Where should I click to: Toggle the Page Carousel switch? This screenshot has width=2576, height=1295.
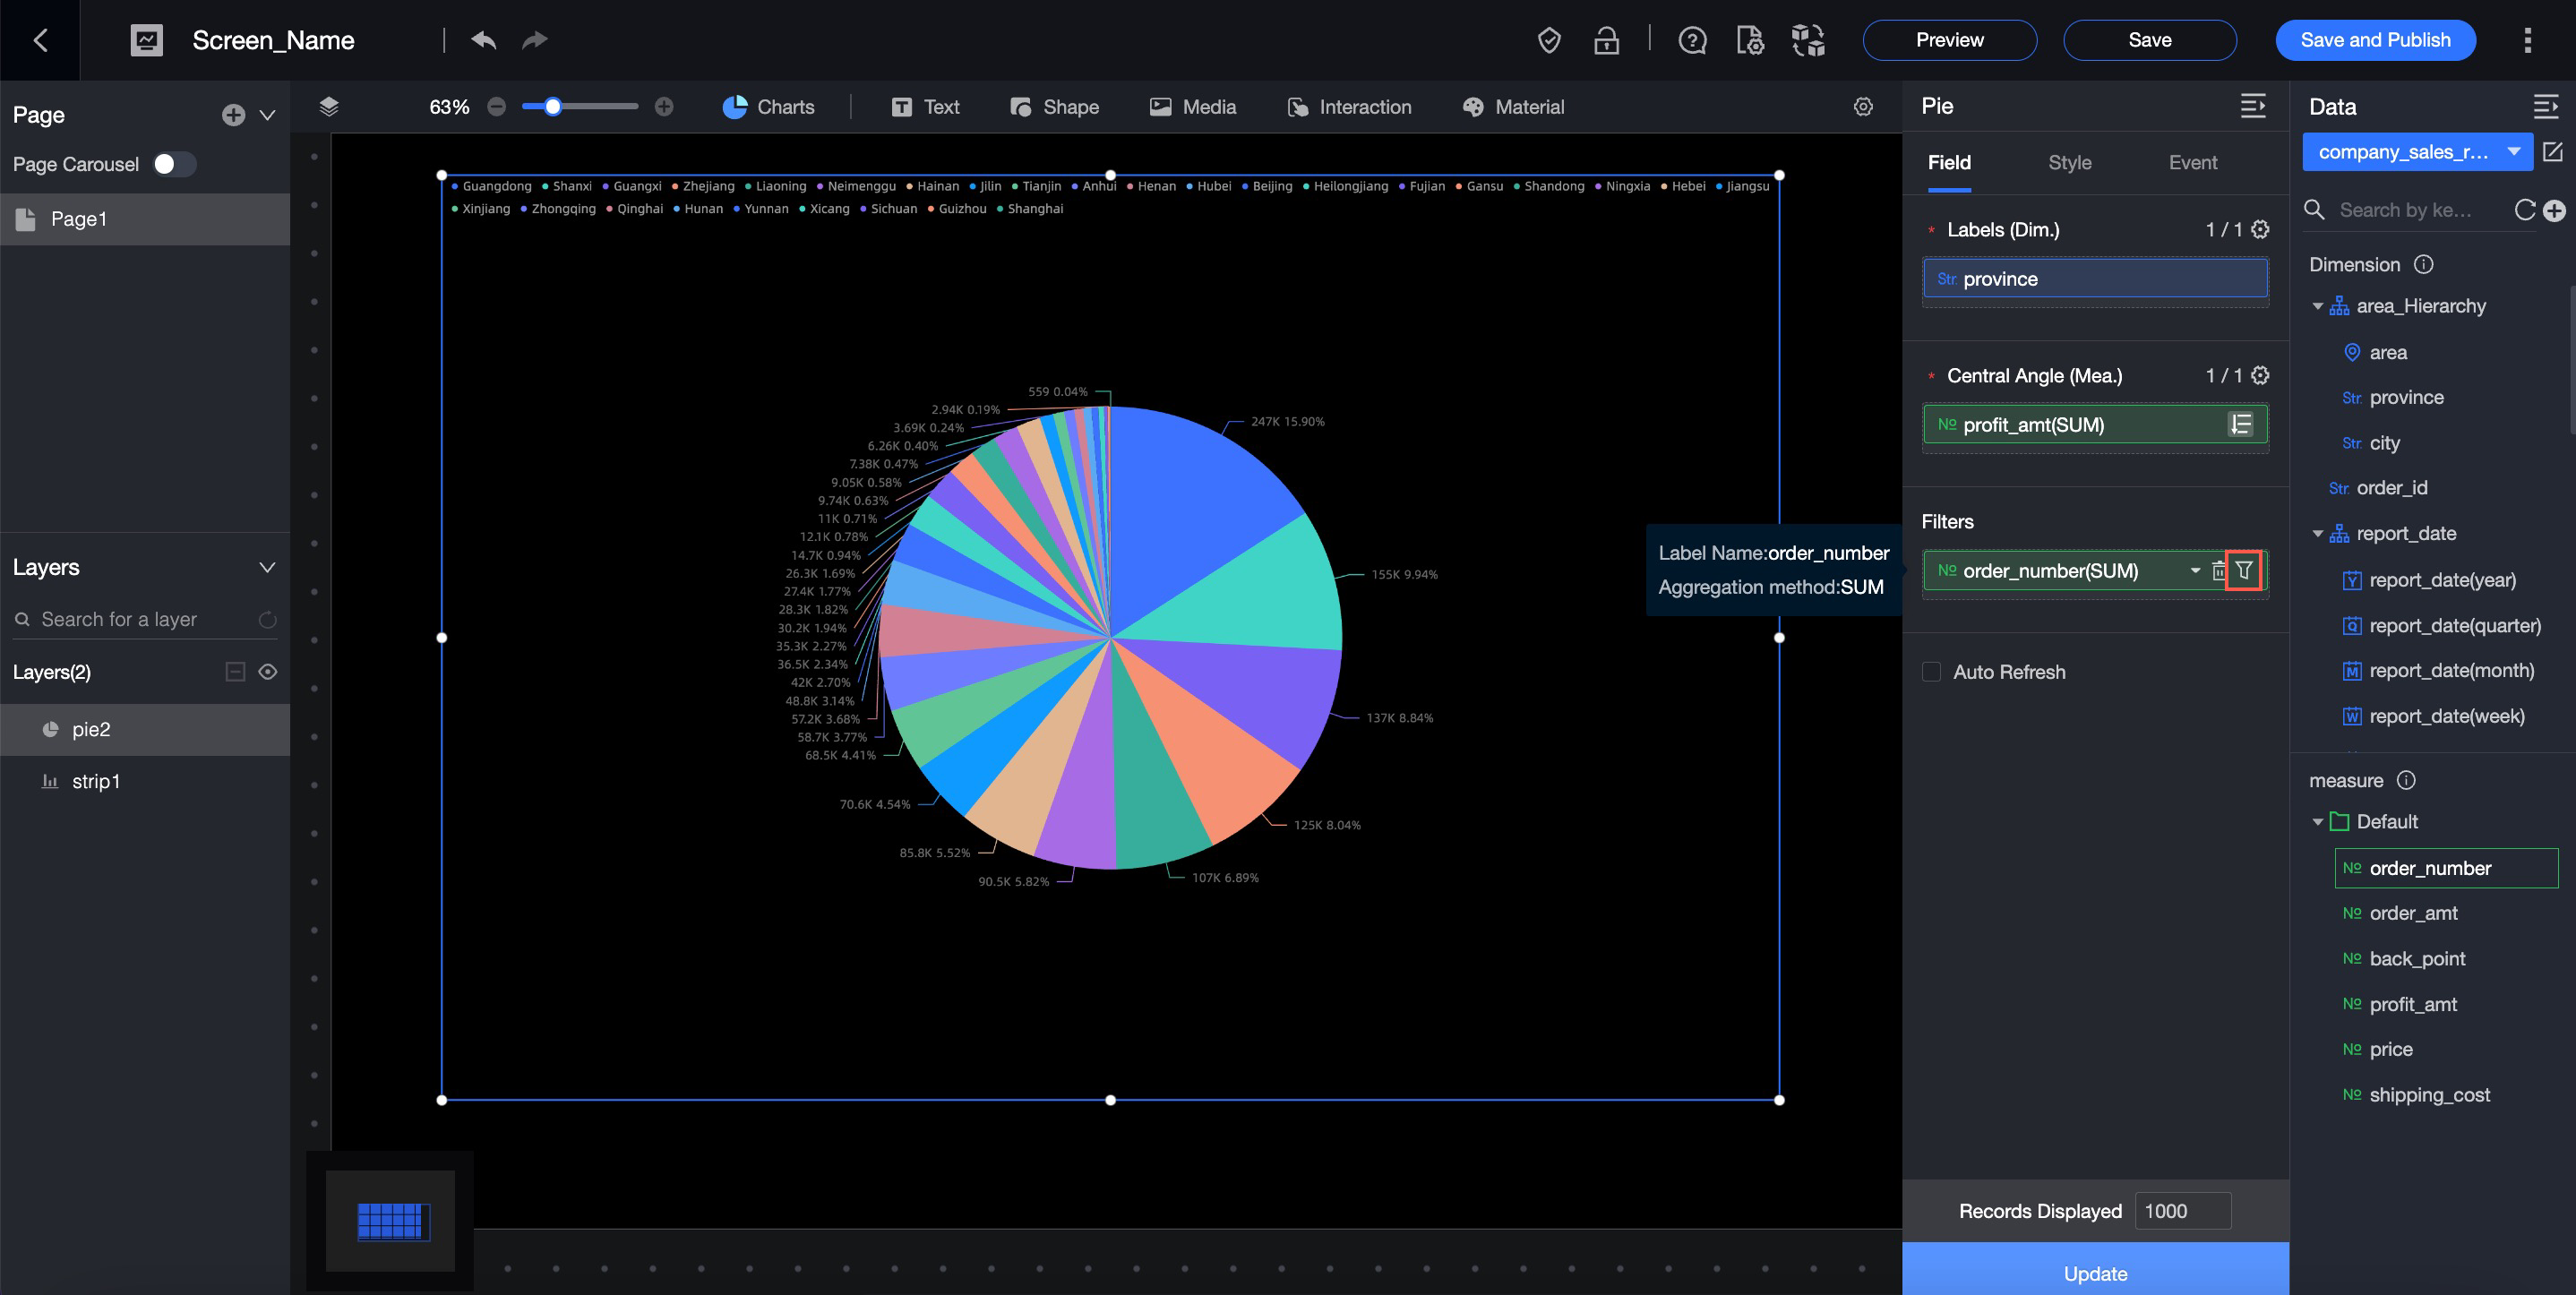(x=174, y=164)
